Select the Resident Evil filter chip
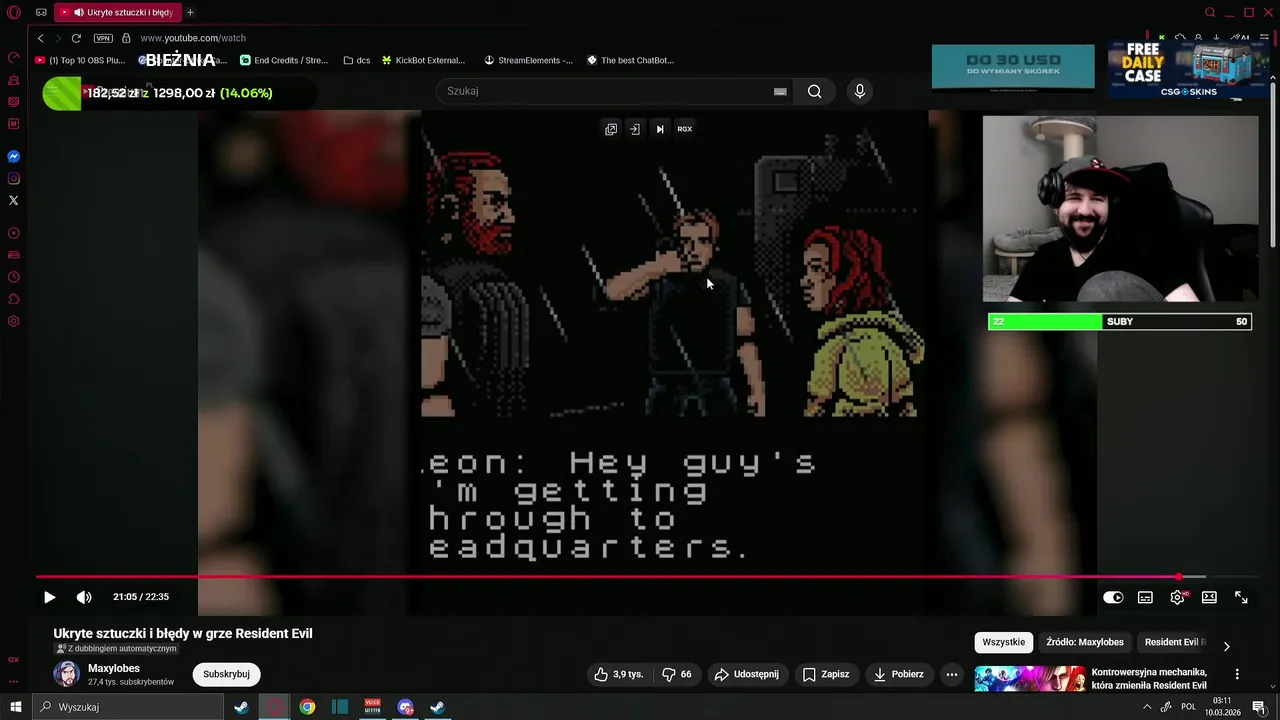Screen dimensions: 1280x720 point(1173,642)
